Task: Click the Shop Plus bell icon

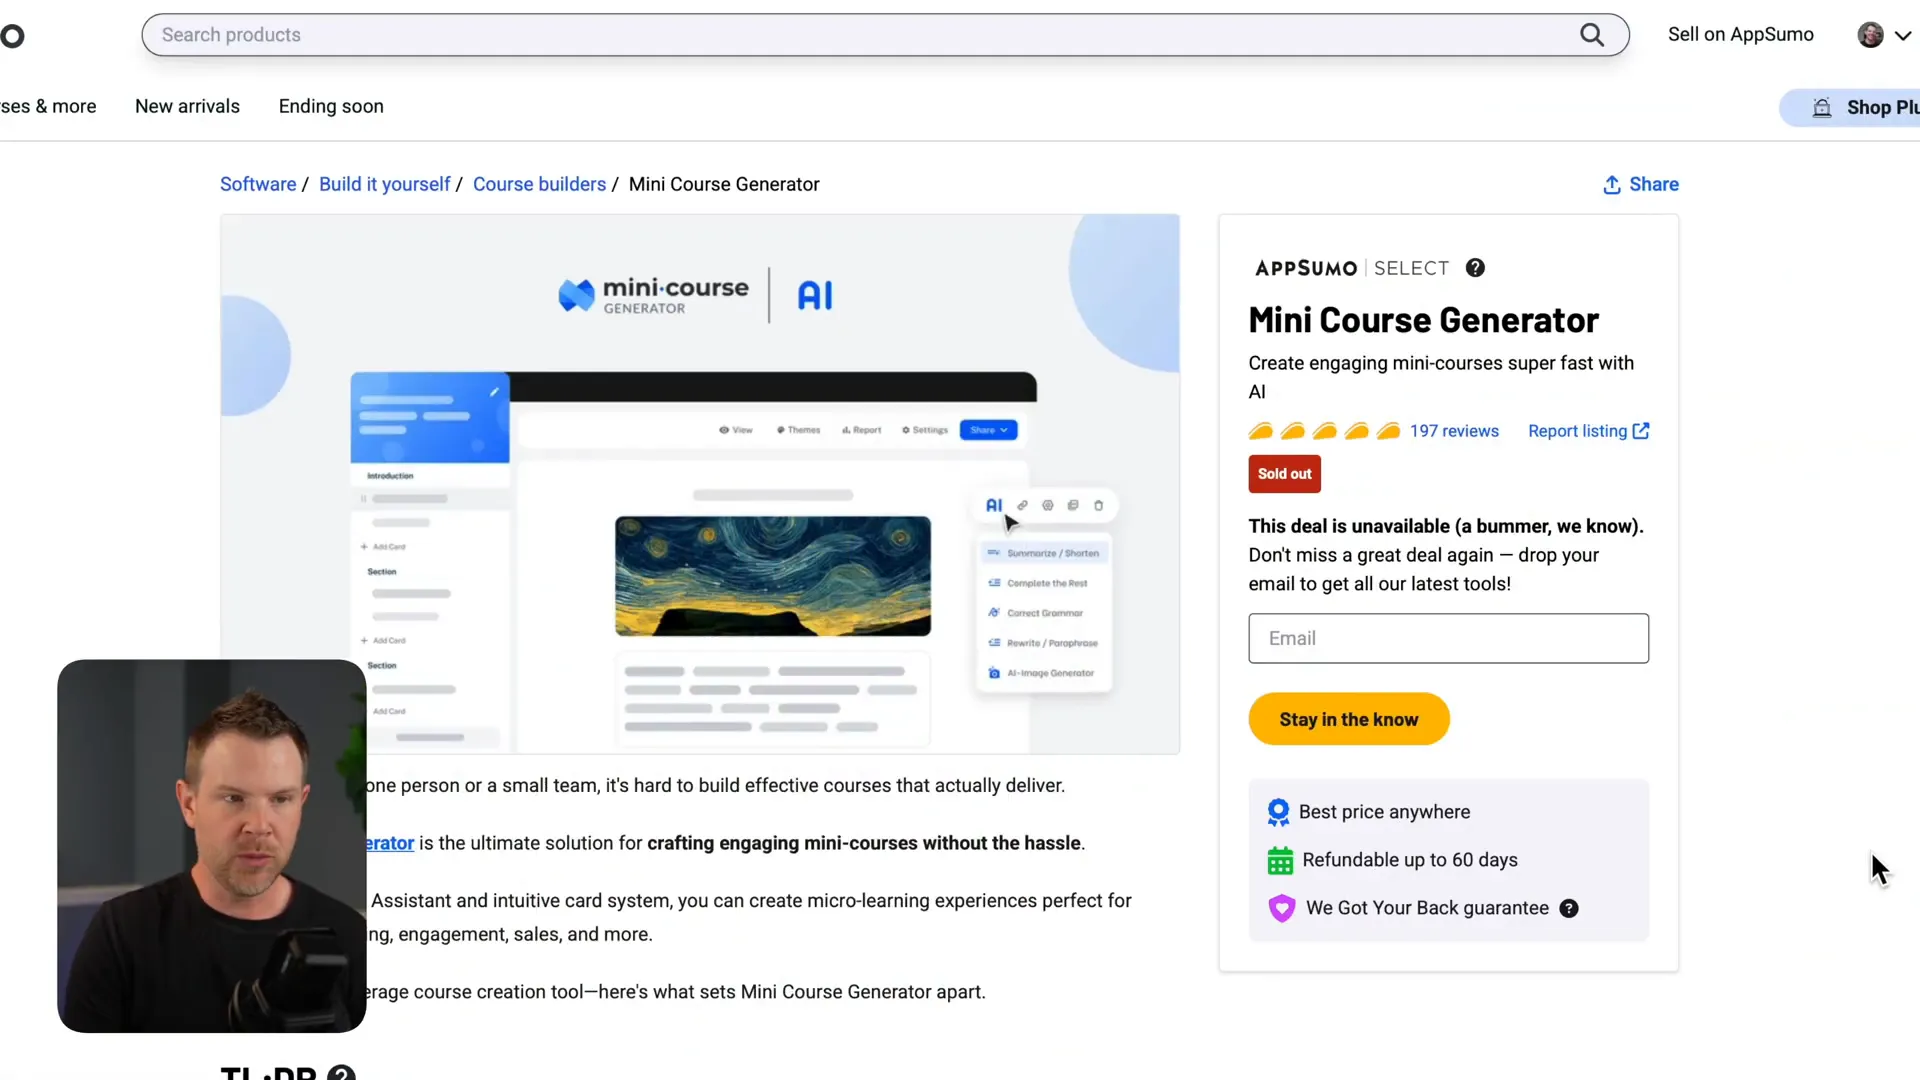Action: (1822, 108)
